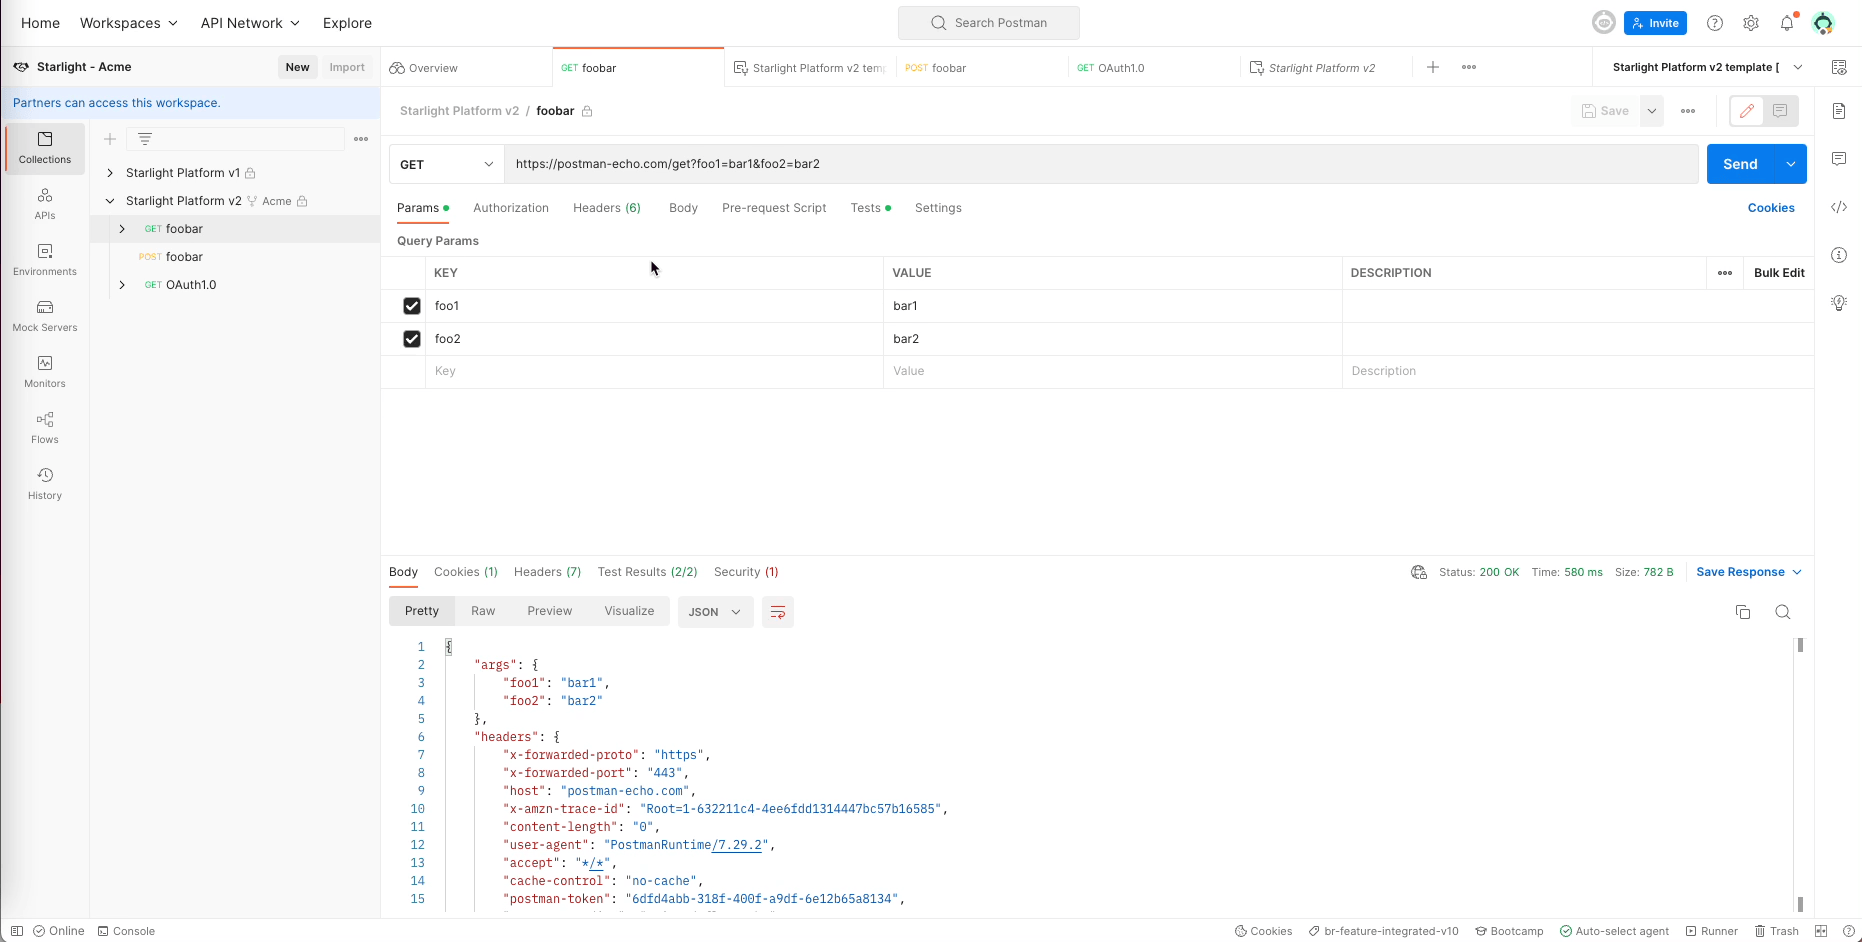The image size is (1862, 942).
Task: Open the request info icon in right sidebar
Action: click(1839, 255)
